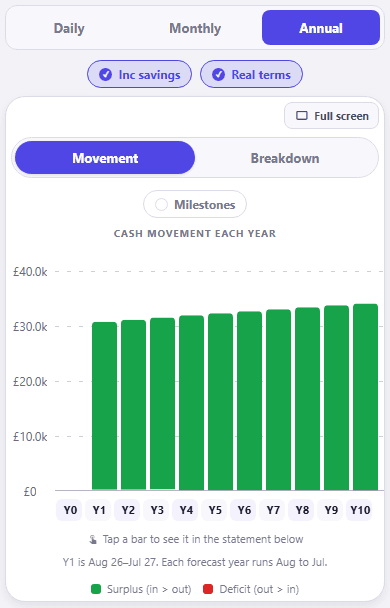The height and width of the screenshot is (608, 390).
Task: Tap the green Y10 surplus bar
Action: 366,397
